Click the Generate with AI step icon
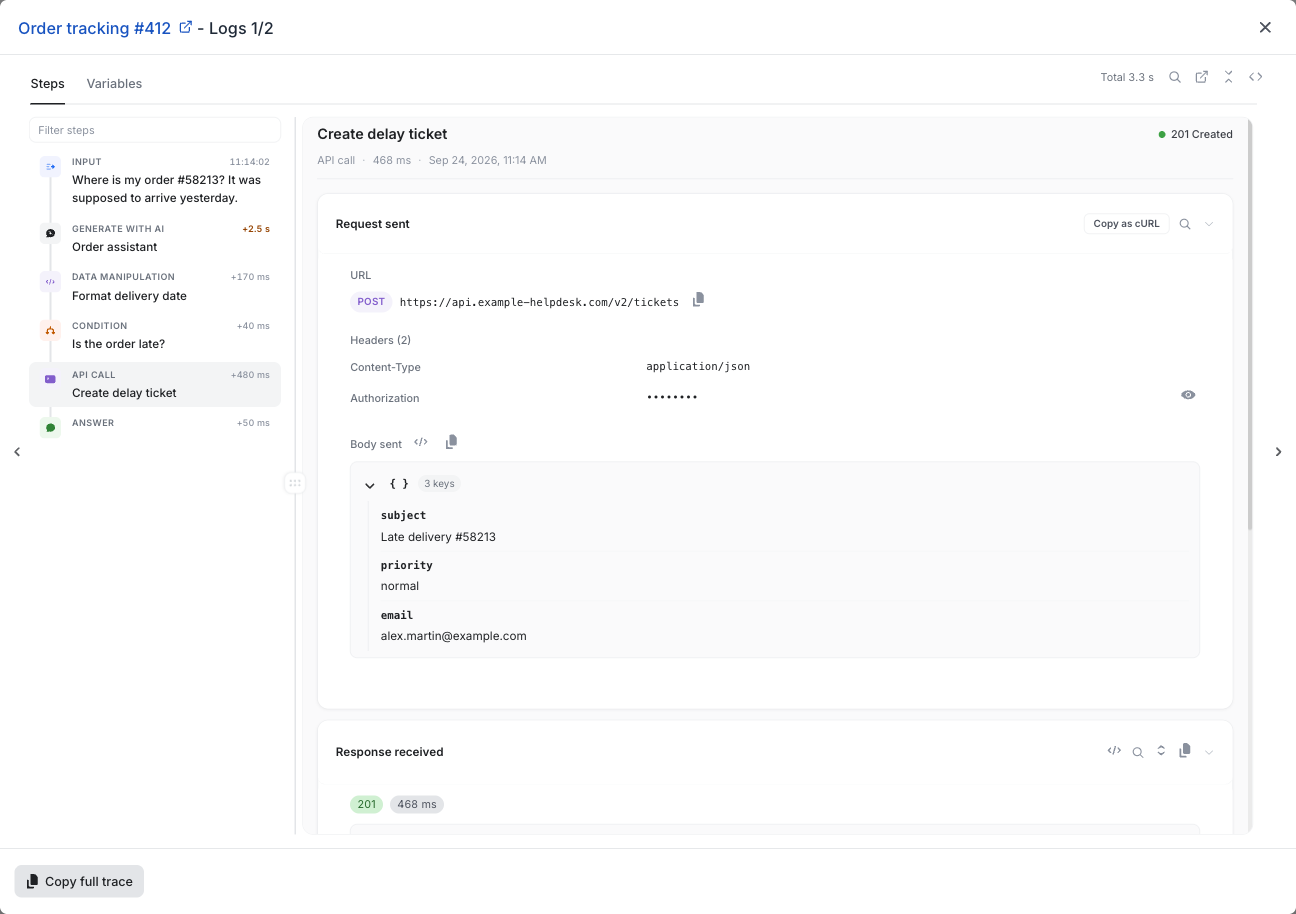The image size is (1296, 914). [x=50, y=233]
